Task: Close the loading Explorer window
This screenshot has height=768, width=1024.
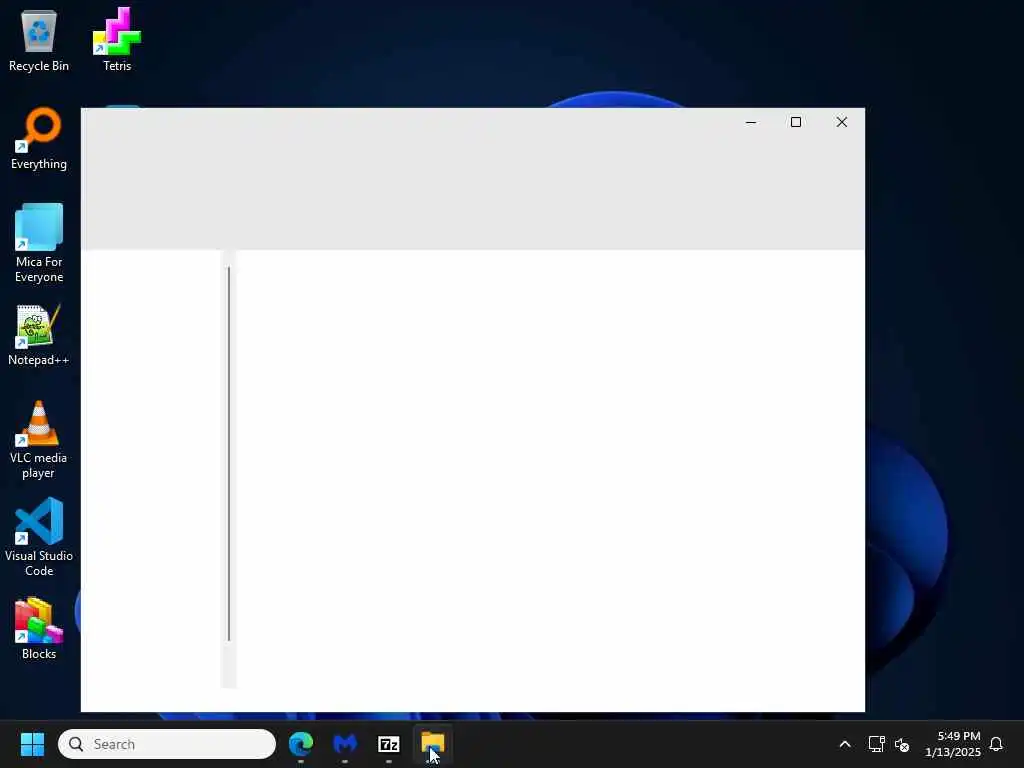Action: tap(842, 122)
